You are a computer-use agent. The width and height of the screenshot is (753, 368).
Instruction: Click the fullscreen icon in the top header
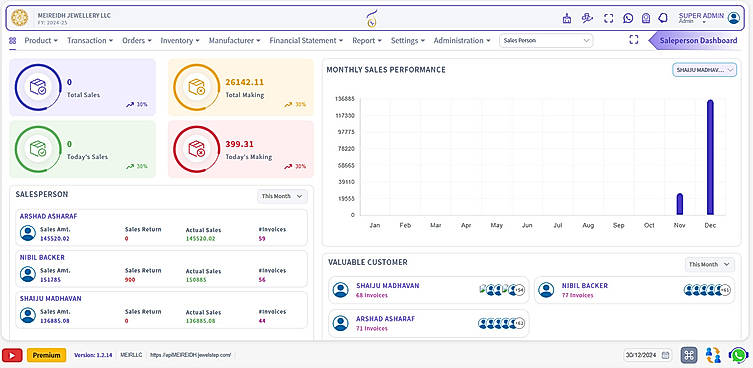click(608, 18)
